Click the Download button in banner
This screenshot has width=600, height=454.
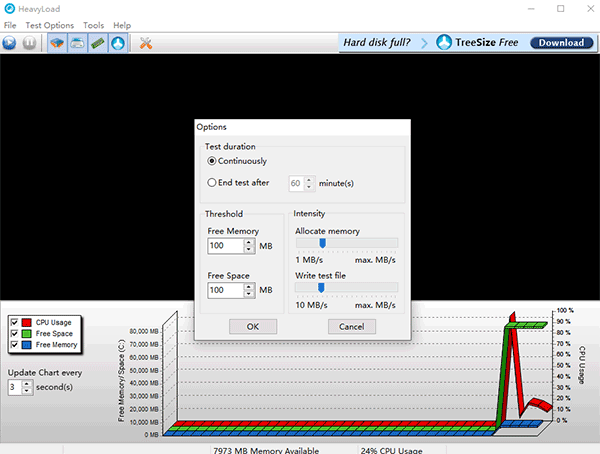(561, 42)
